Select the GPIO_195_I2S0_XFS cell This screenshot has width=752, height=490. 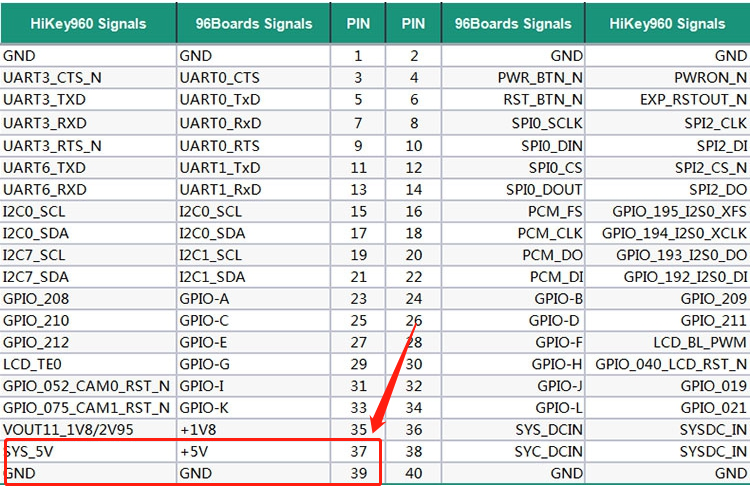[x=667, y=210]
